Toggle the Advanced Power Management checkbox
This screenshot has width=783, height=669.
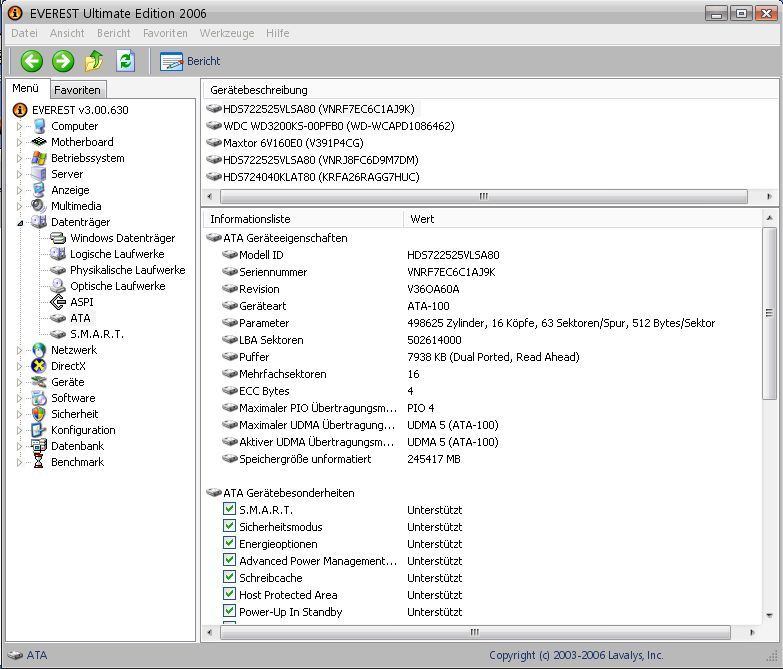(x=229, y=560)
